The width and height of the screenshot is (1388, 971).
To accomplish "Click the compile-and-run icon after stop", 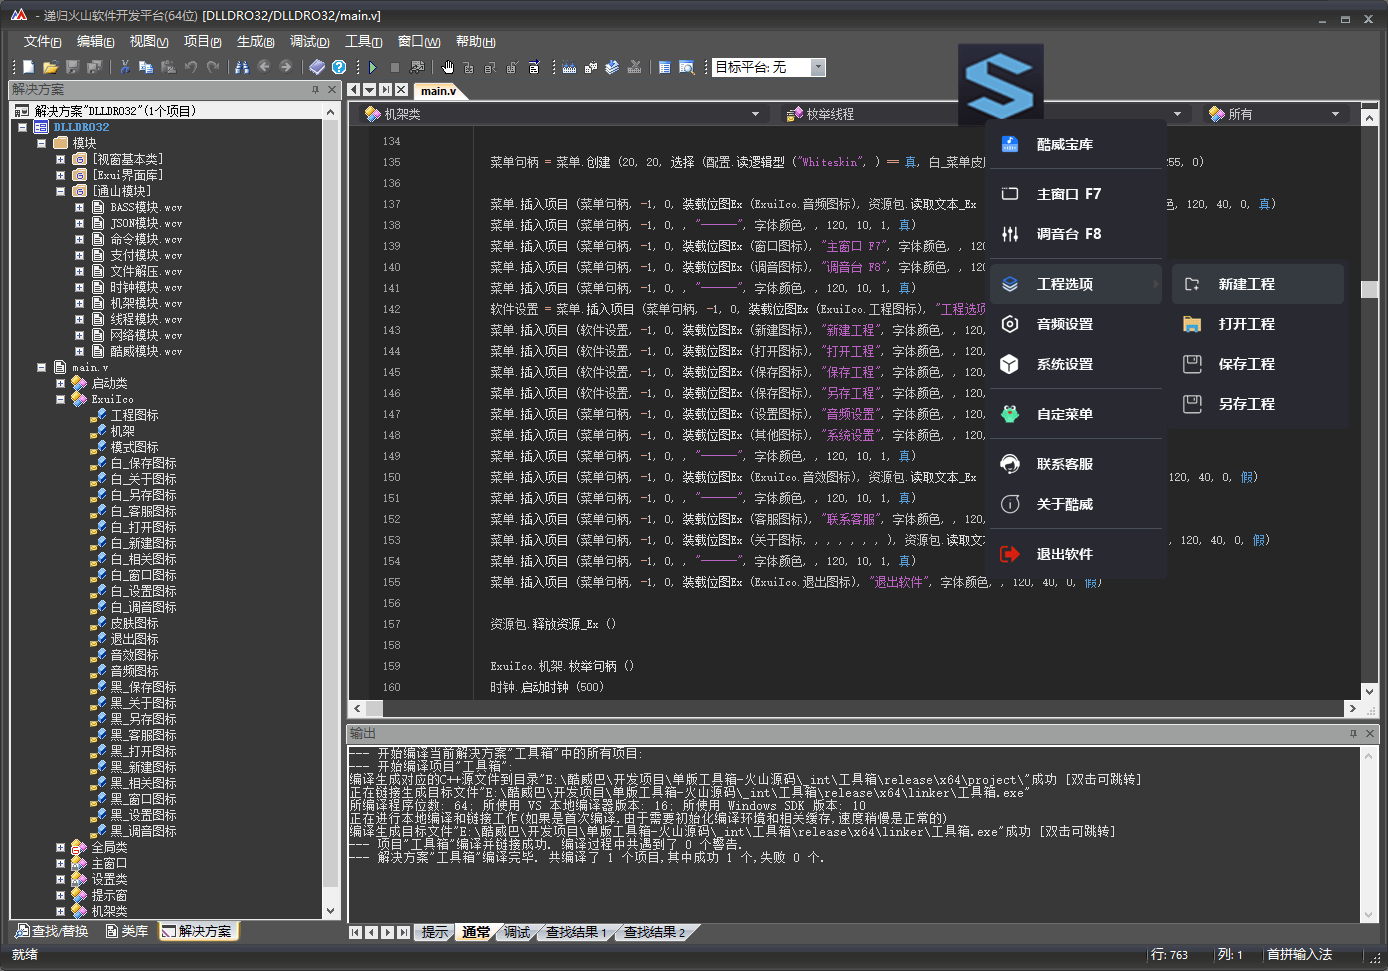I will pyautogui.click(x=417, y=67).
